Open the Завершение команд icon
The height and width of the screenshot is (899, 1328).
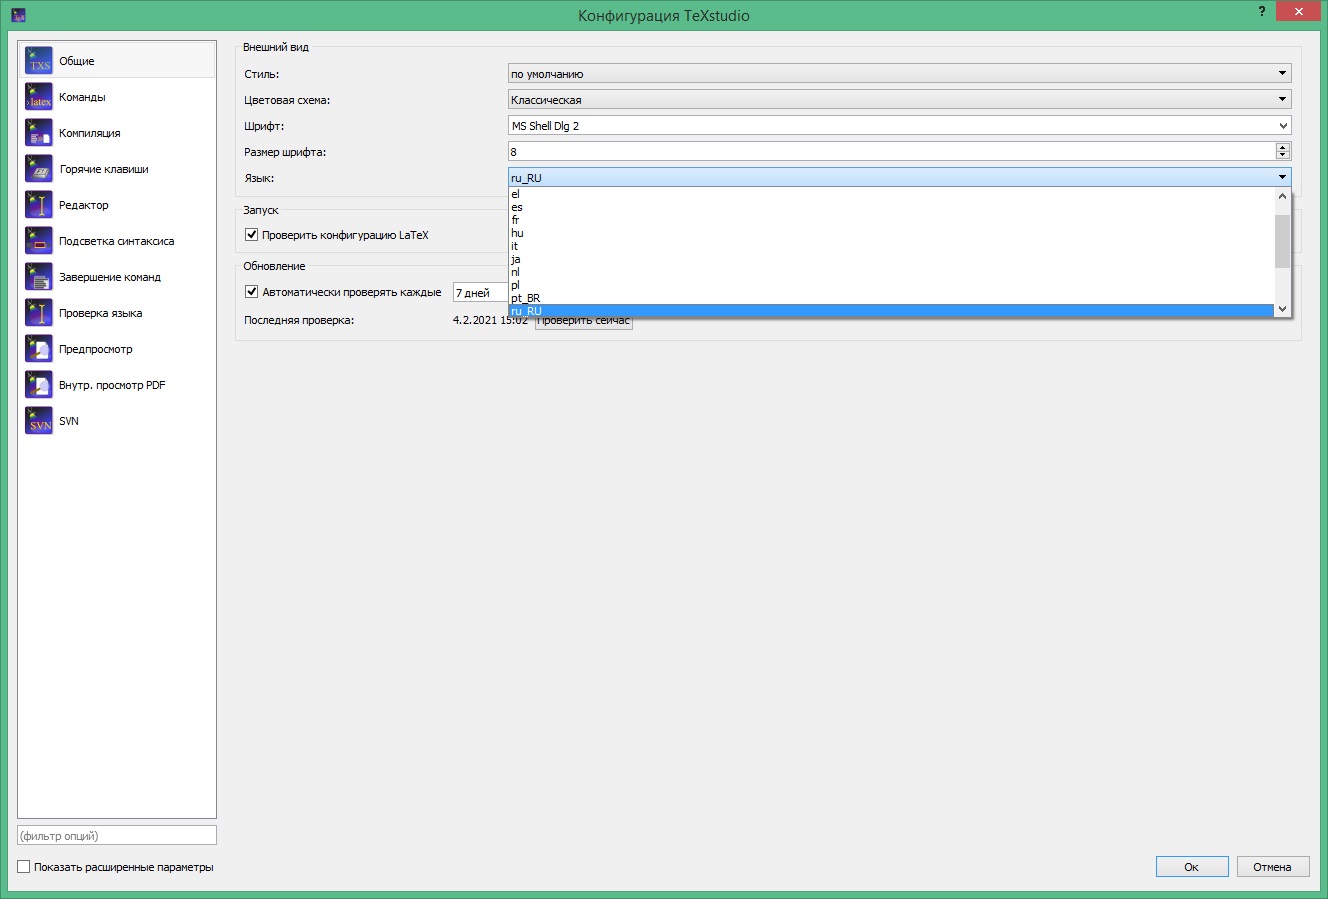[x=39, y=277]
